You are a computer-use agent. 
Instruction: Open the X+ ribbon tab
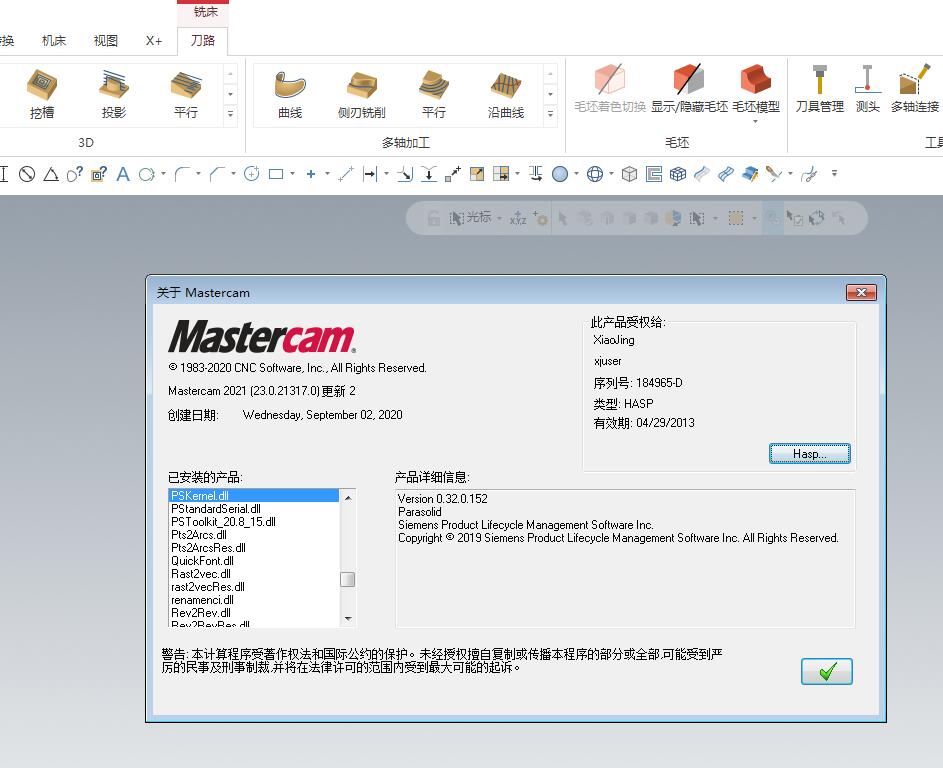(x=154, y=40)
